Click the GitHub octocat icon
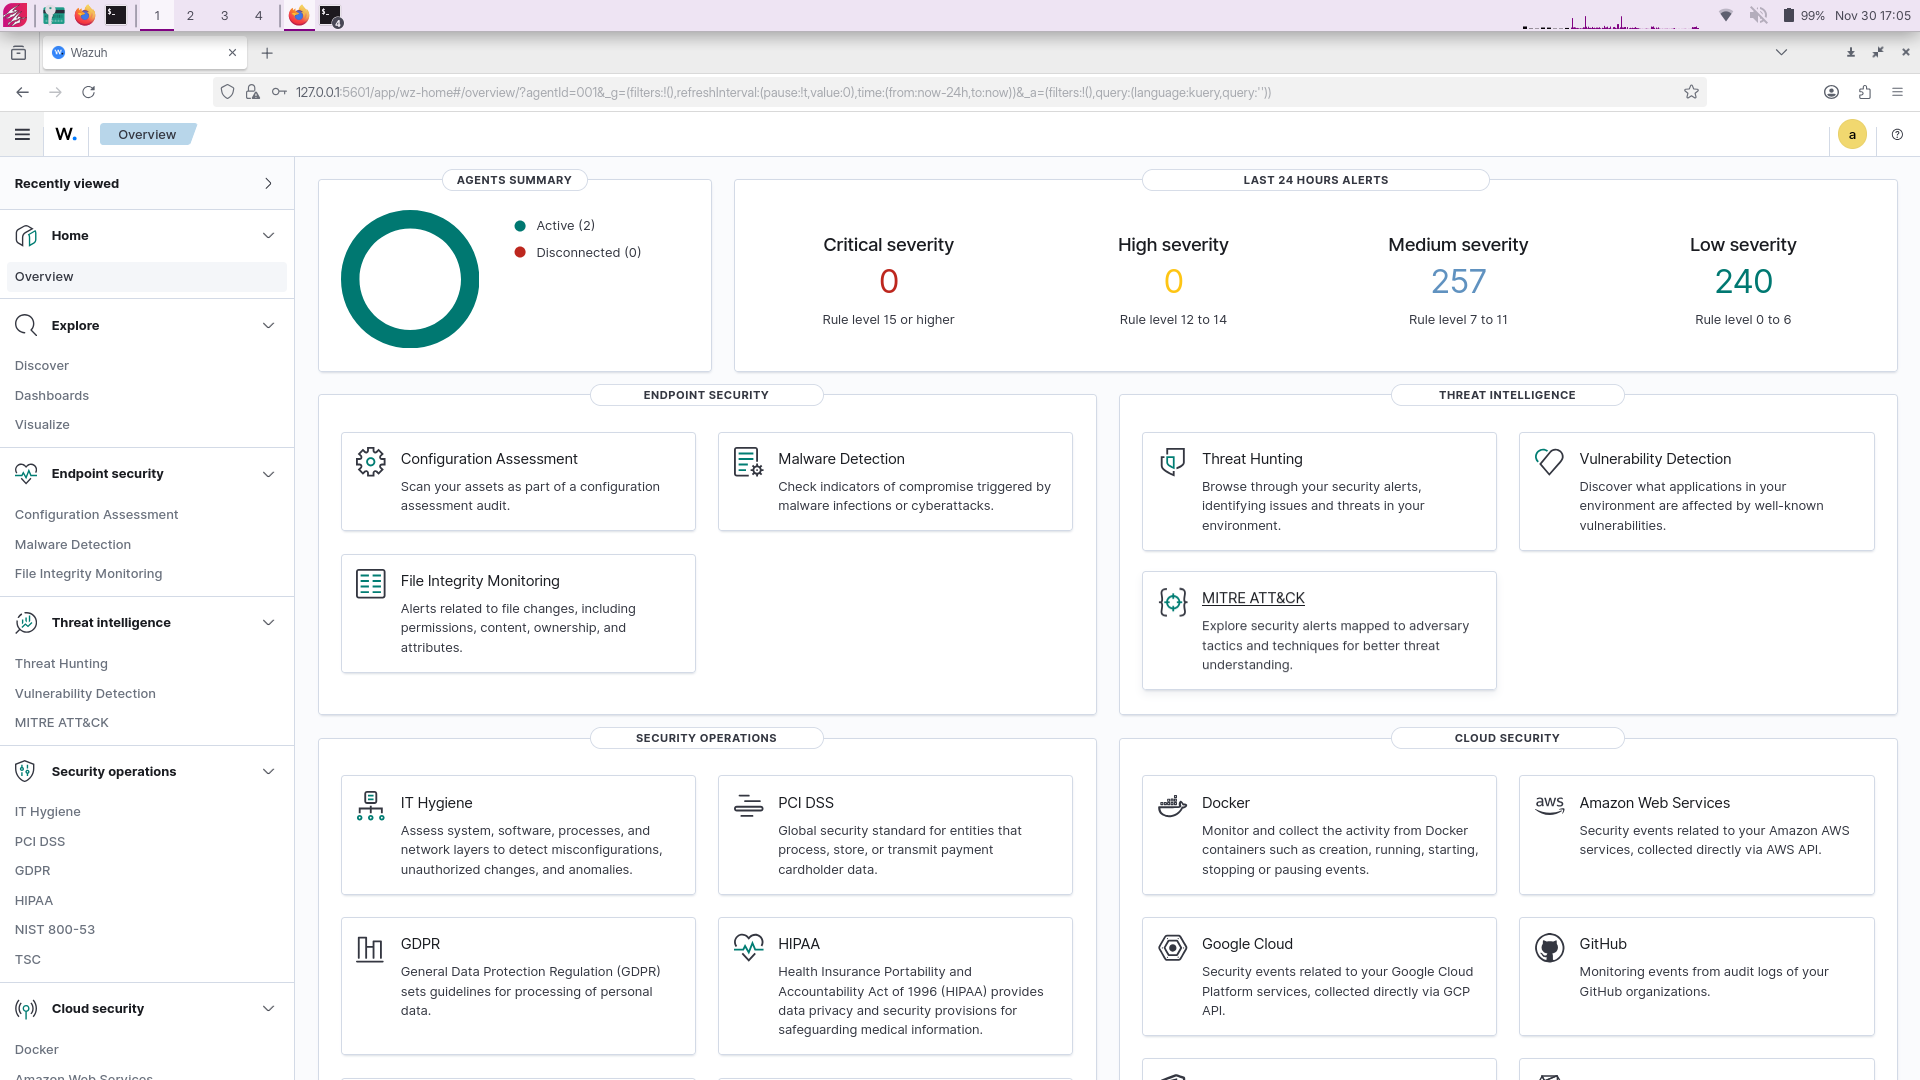Viewport: 1920px width, 1080px height. (1549, 947)
